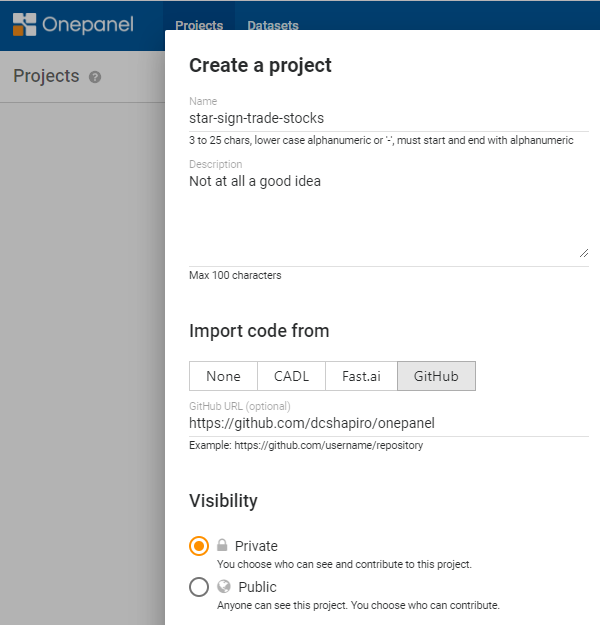Open the Datasets tab in header

tap(273, 26)
